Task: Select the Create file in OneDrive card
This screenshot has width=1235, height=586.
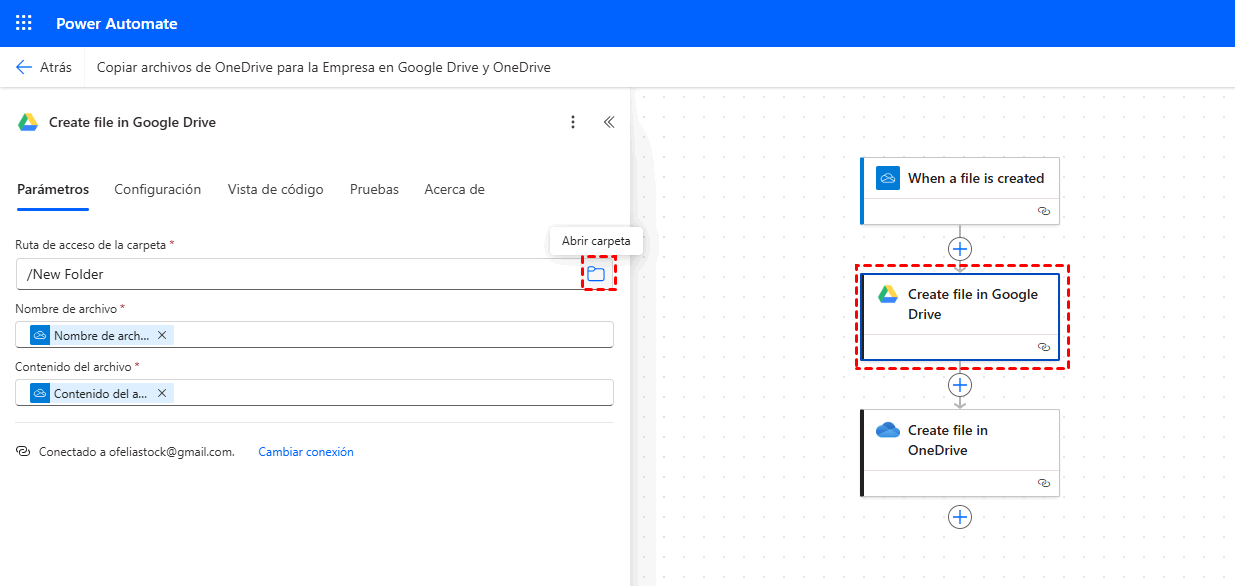Action: 960,453
